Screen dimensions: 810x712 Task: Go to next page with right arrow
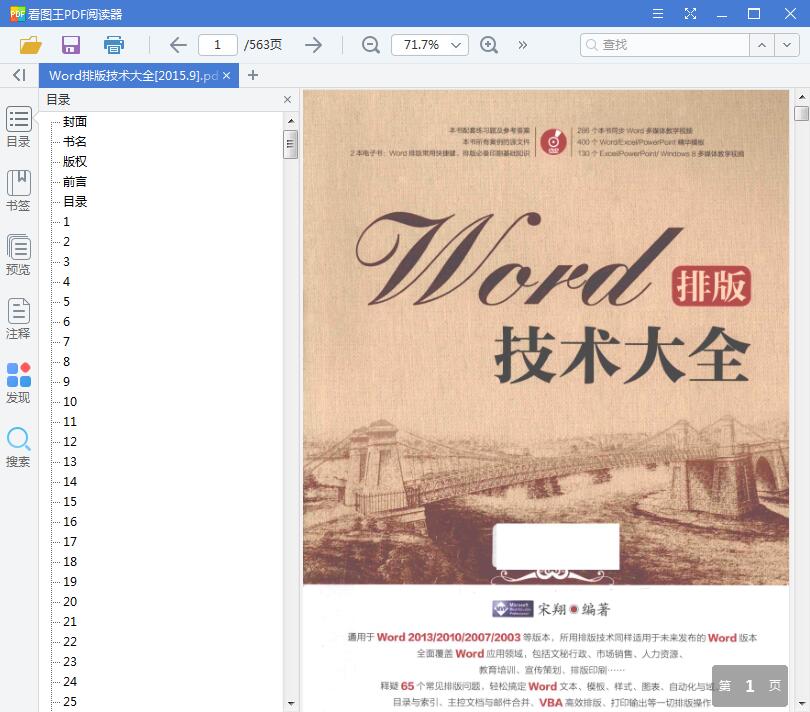point(314,45)
